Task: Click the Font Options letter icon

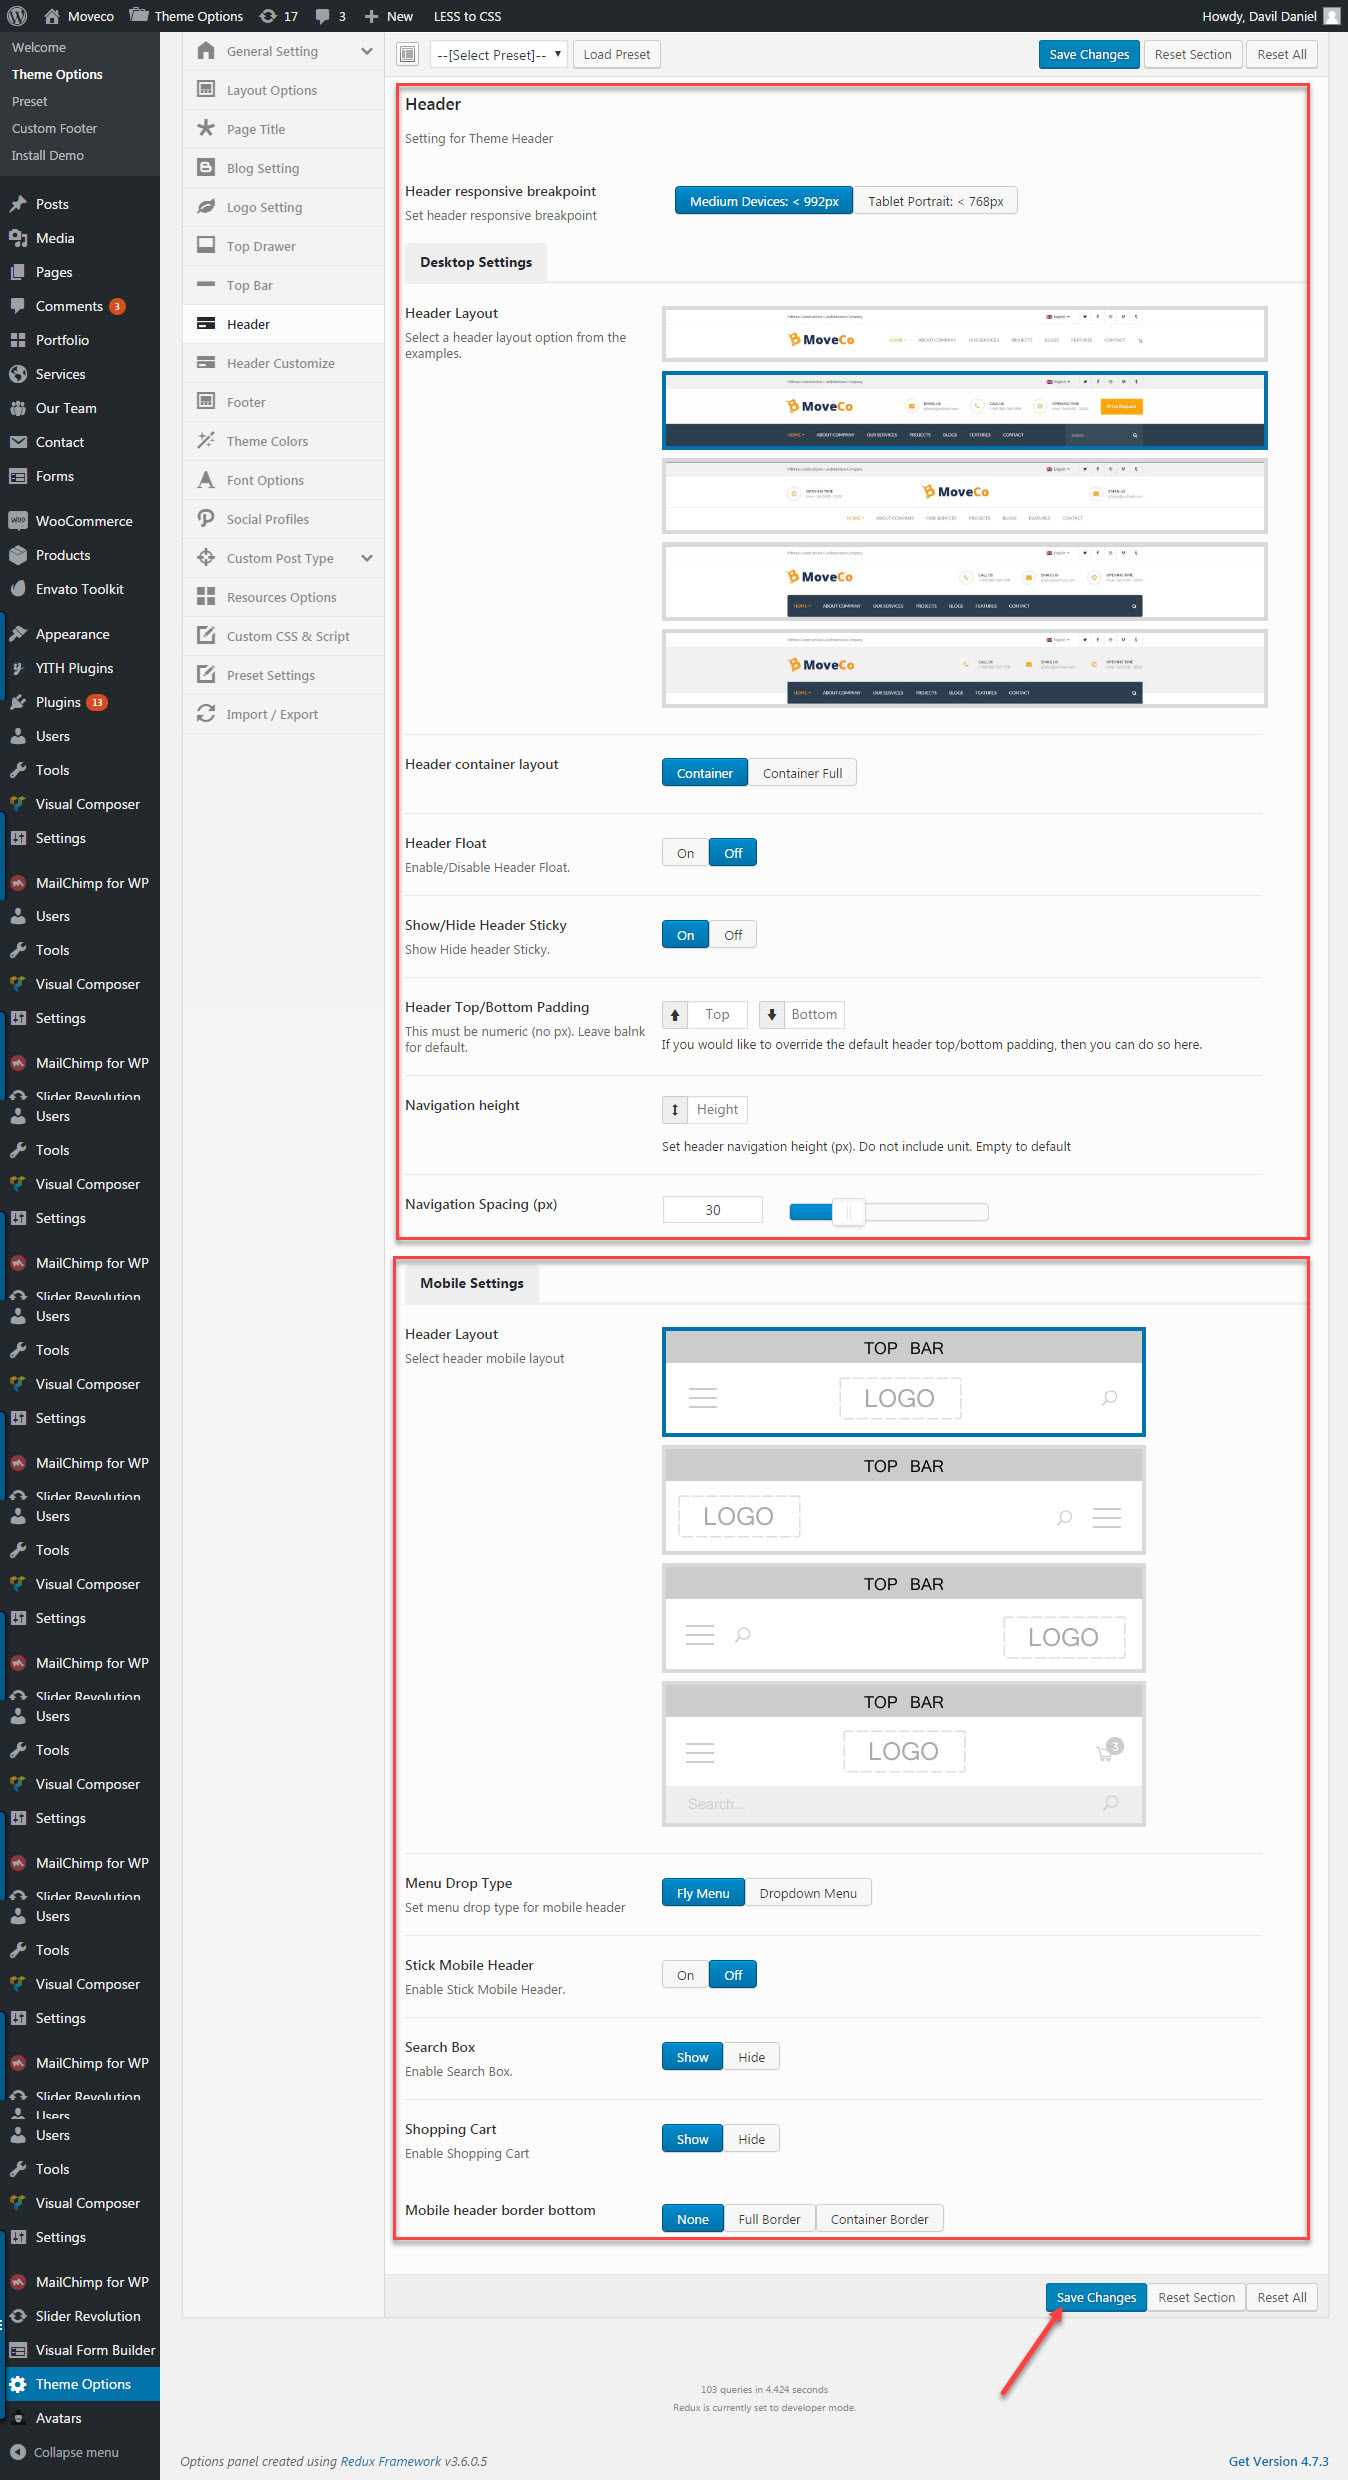Action: tap(206, 479)
